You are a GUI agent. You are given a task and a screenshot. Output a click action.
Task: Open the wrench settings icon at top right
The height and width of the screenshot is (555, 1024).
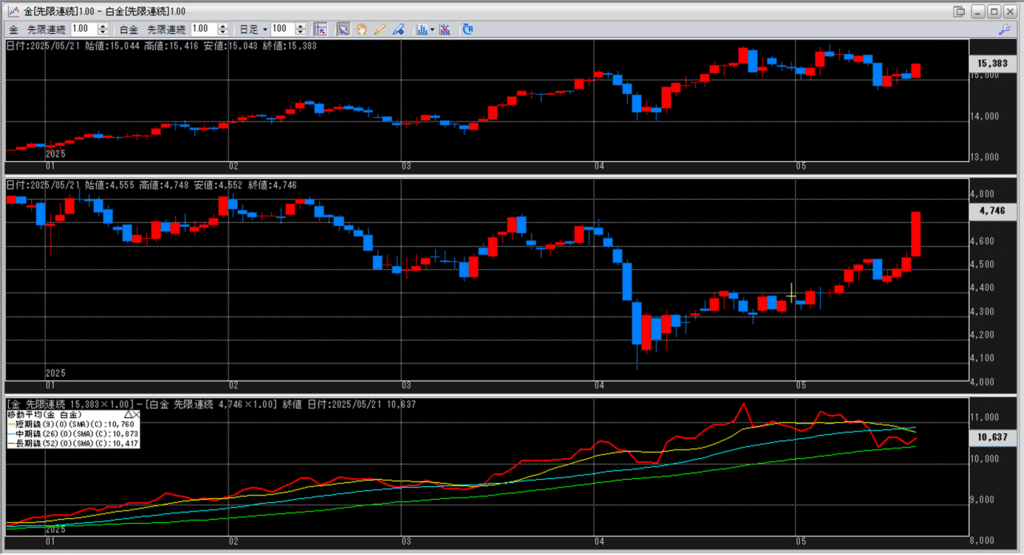pyautogui.click(x=1004, y=29)
